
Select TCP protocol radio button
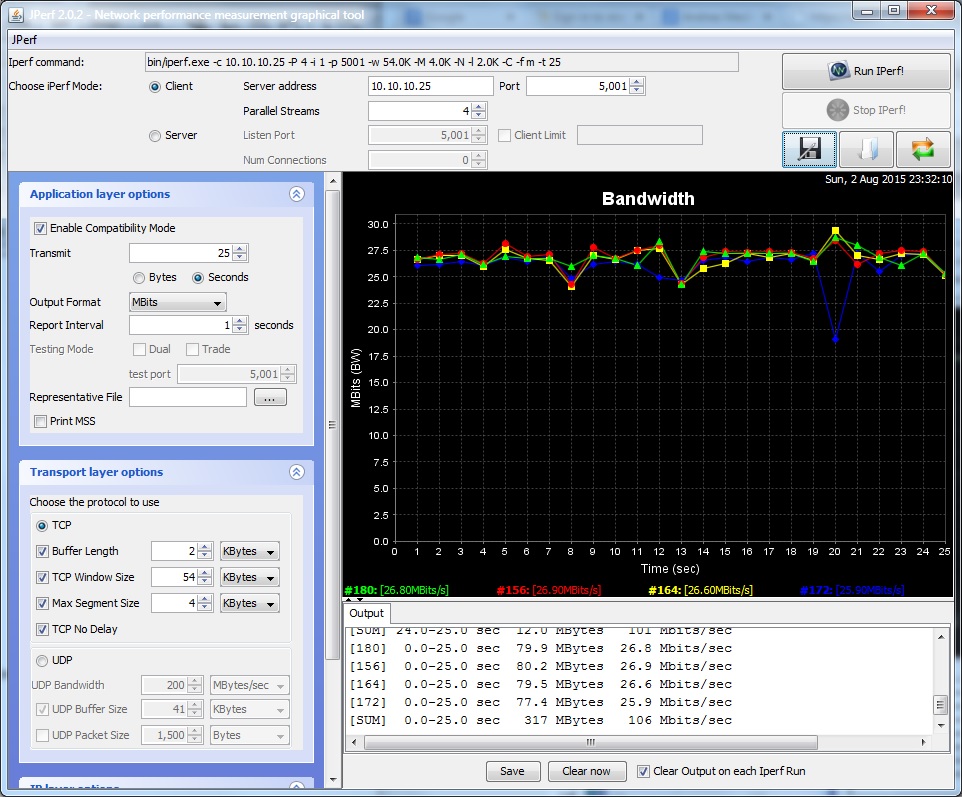point(42,526)
